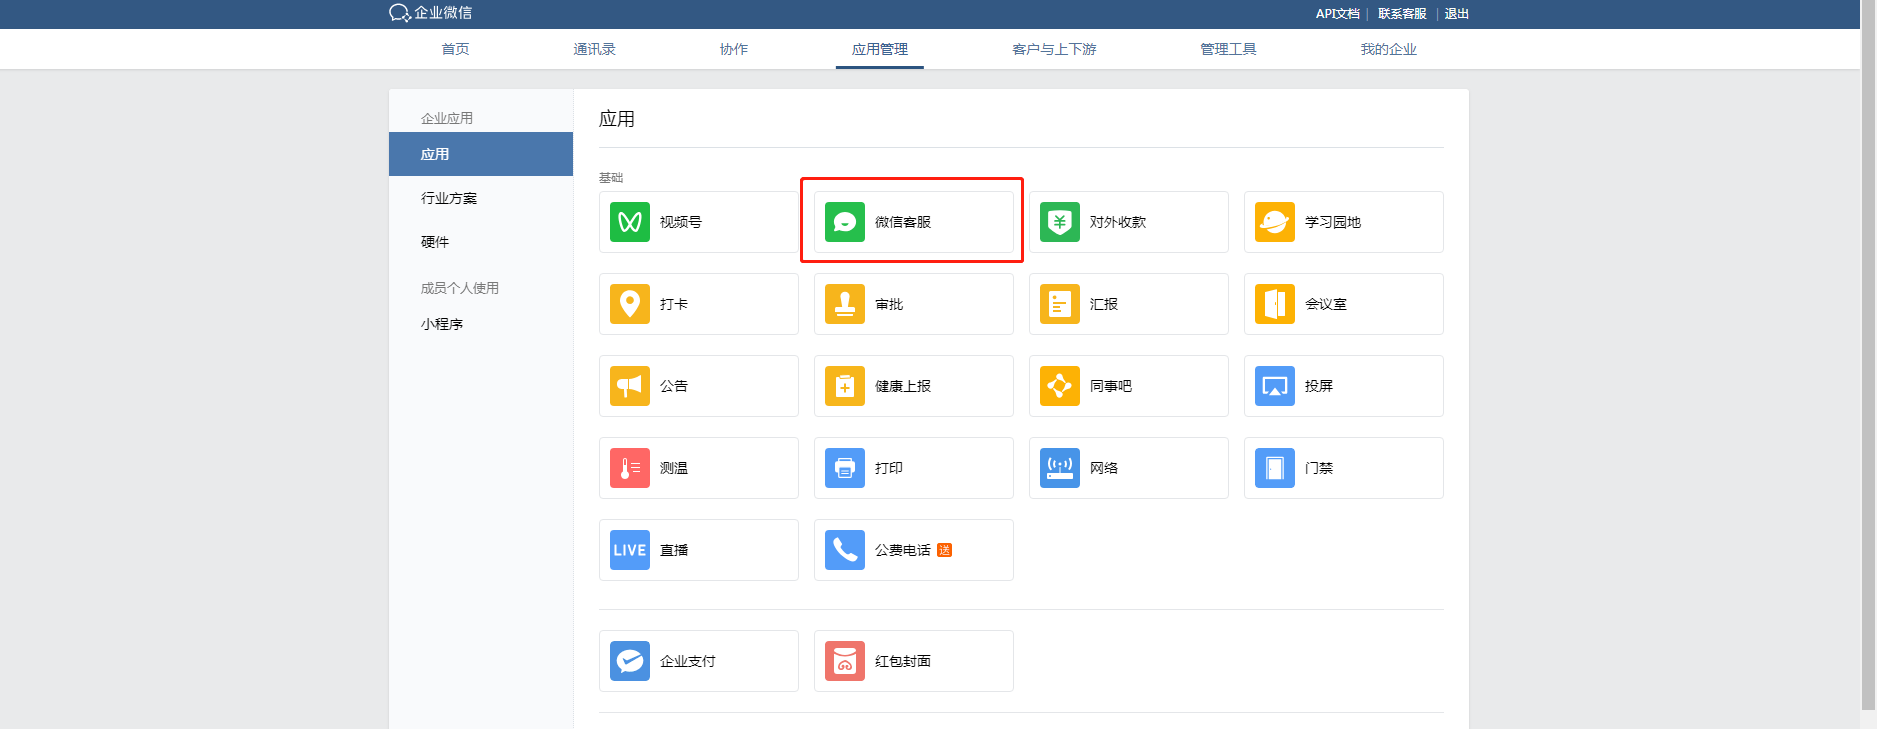Click the 企业微信 logo in header

coord(431,13)
